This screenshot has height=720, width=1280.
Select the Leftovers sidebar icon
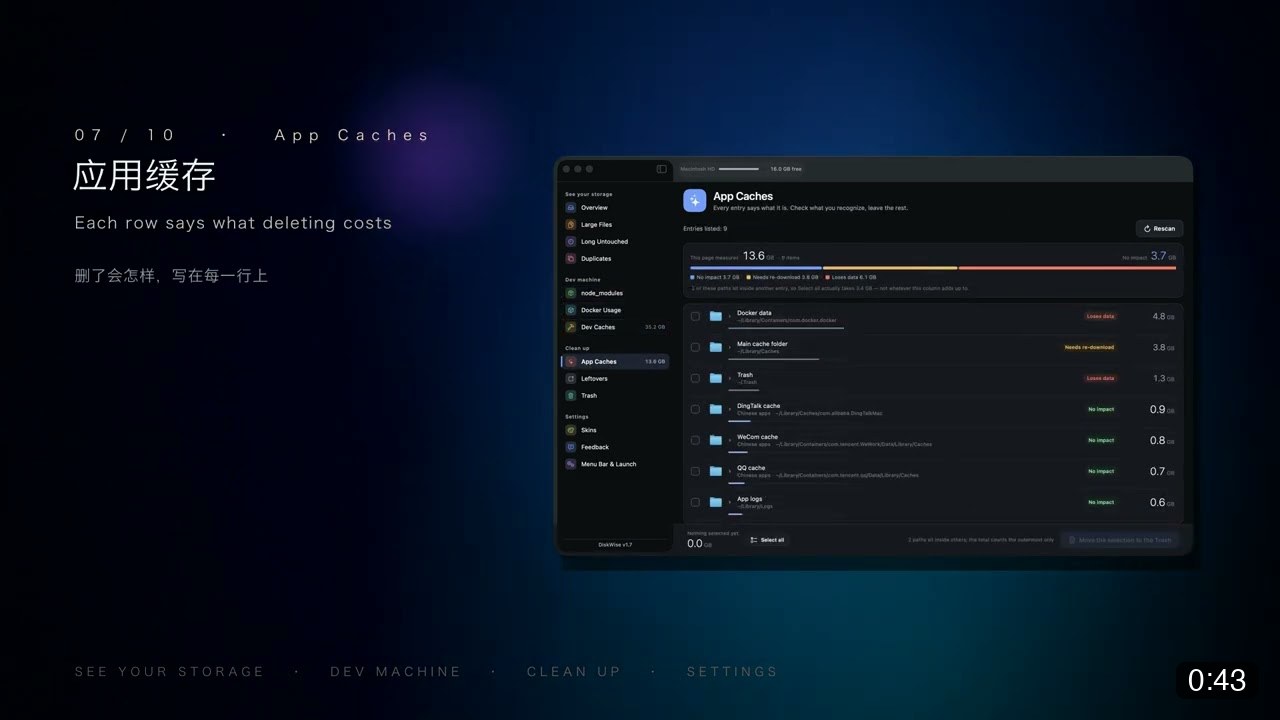(x=571, y=378)
